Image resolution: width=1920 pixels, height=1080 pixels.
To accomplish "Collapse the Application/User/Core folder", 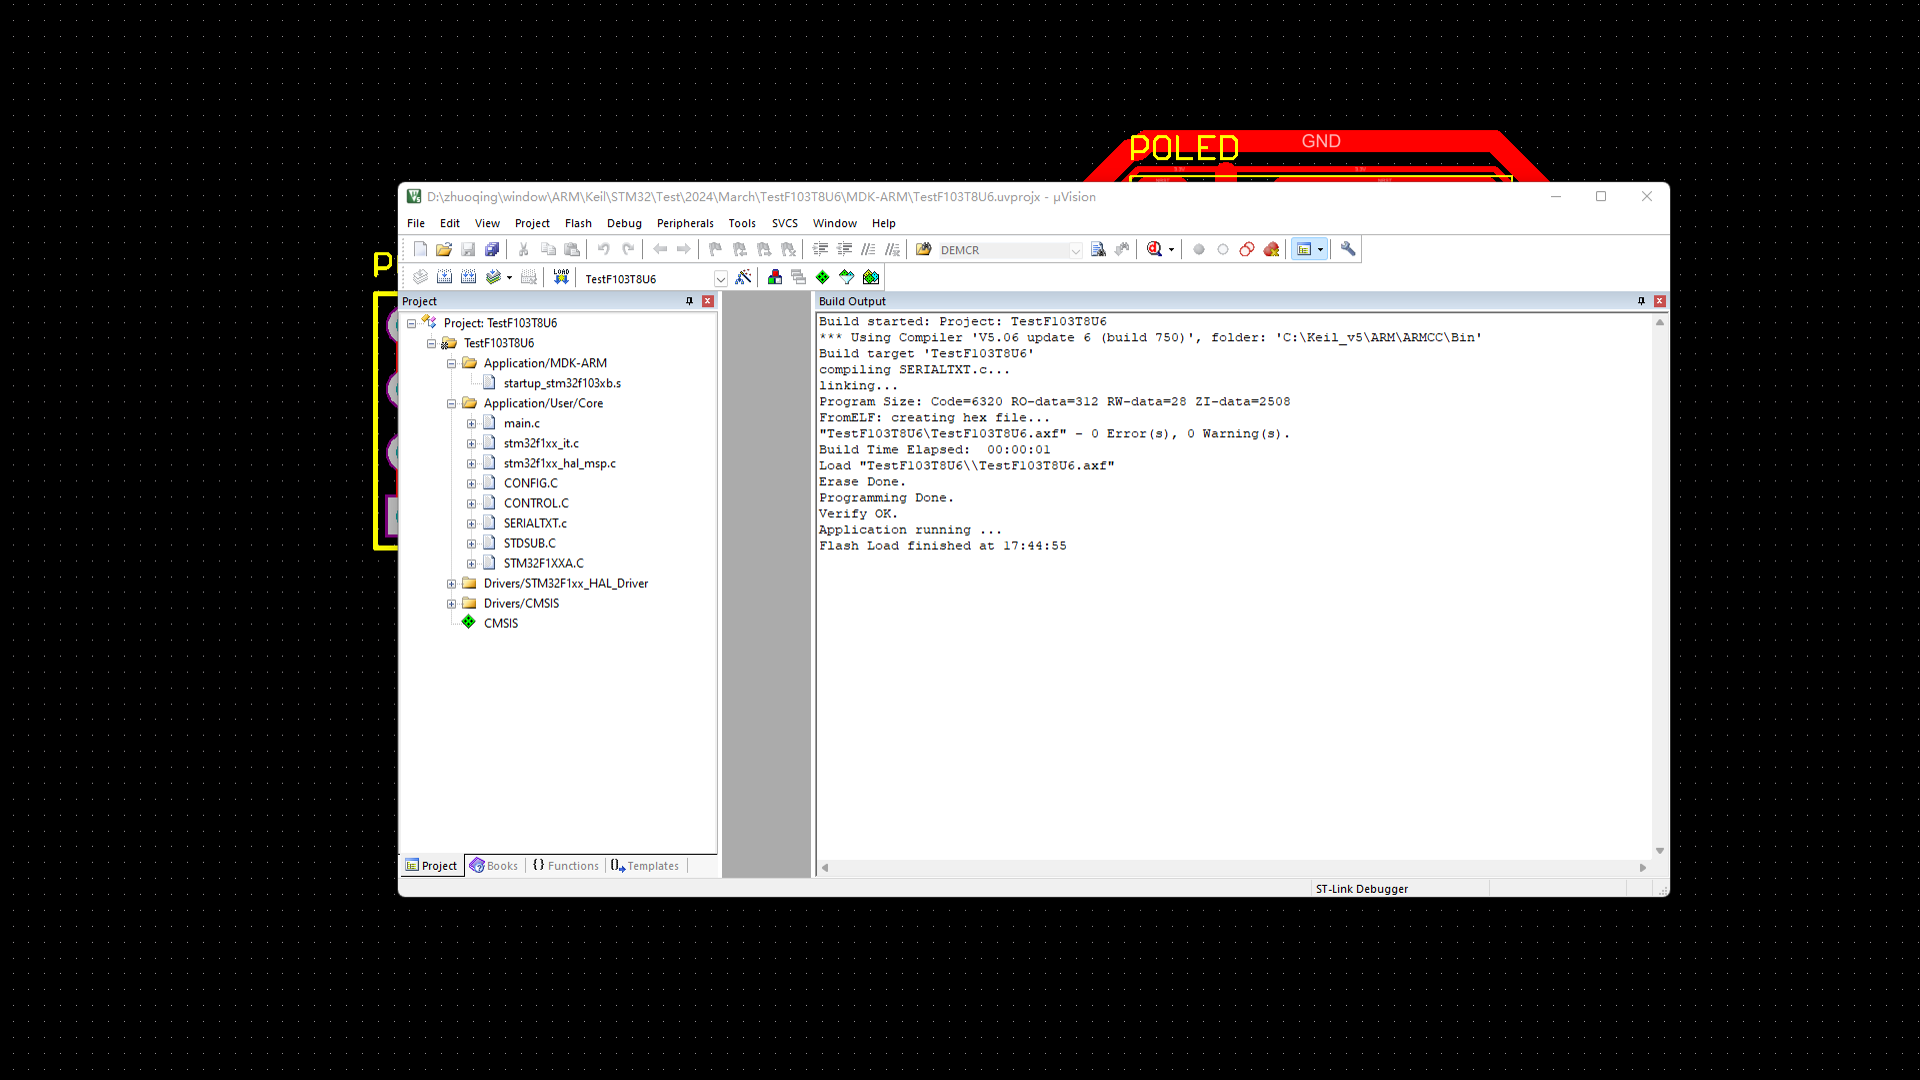I will pyautogui.click(x=451, y=403).
